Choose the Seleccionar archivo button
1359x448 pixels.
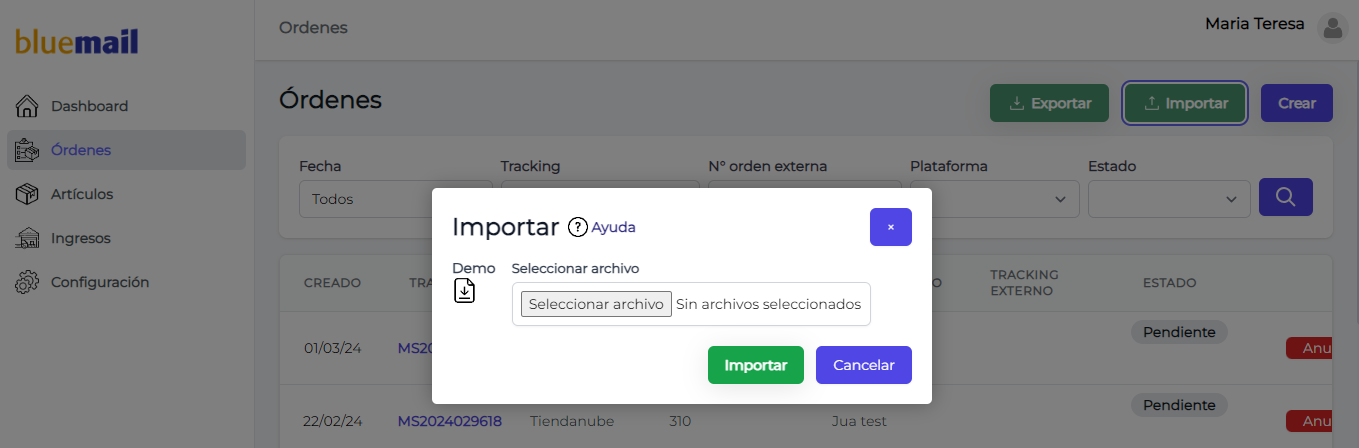(596, 304)
